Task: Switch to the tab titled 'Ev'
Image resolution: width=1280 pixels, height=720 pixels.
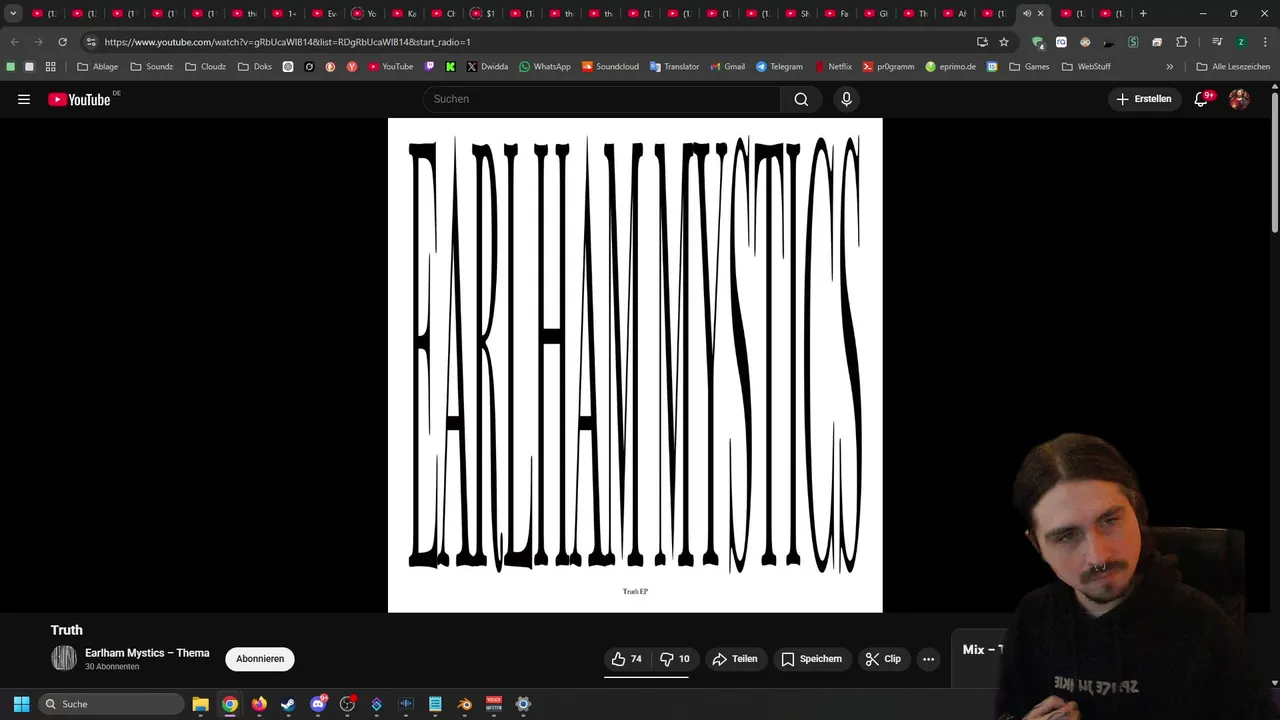Action: tap(325, 13)
